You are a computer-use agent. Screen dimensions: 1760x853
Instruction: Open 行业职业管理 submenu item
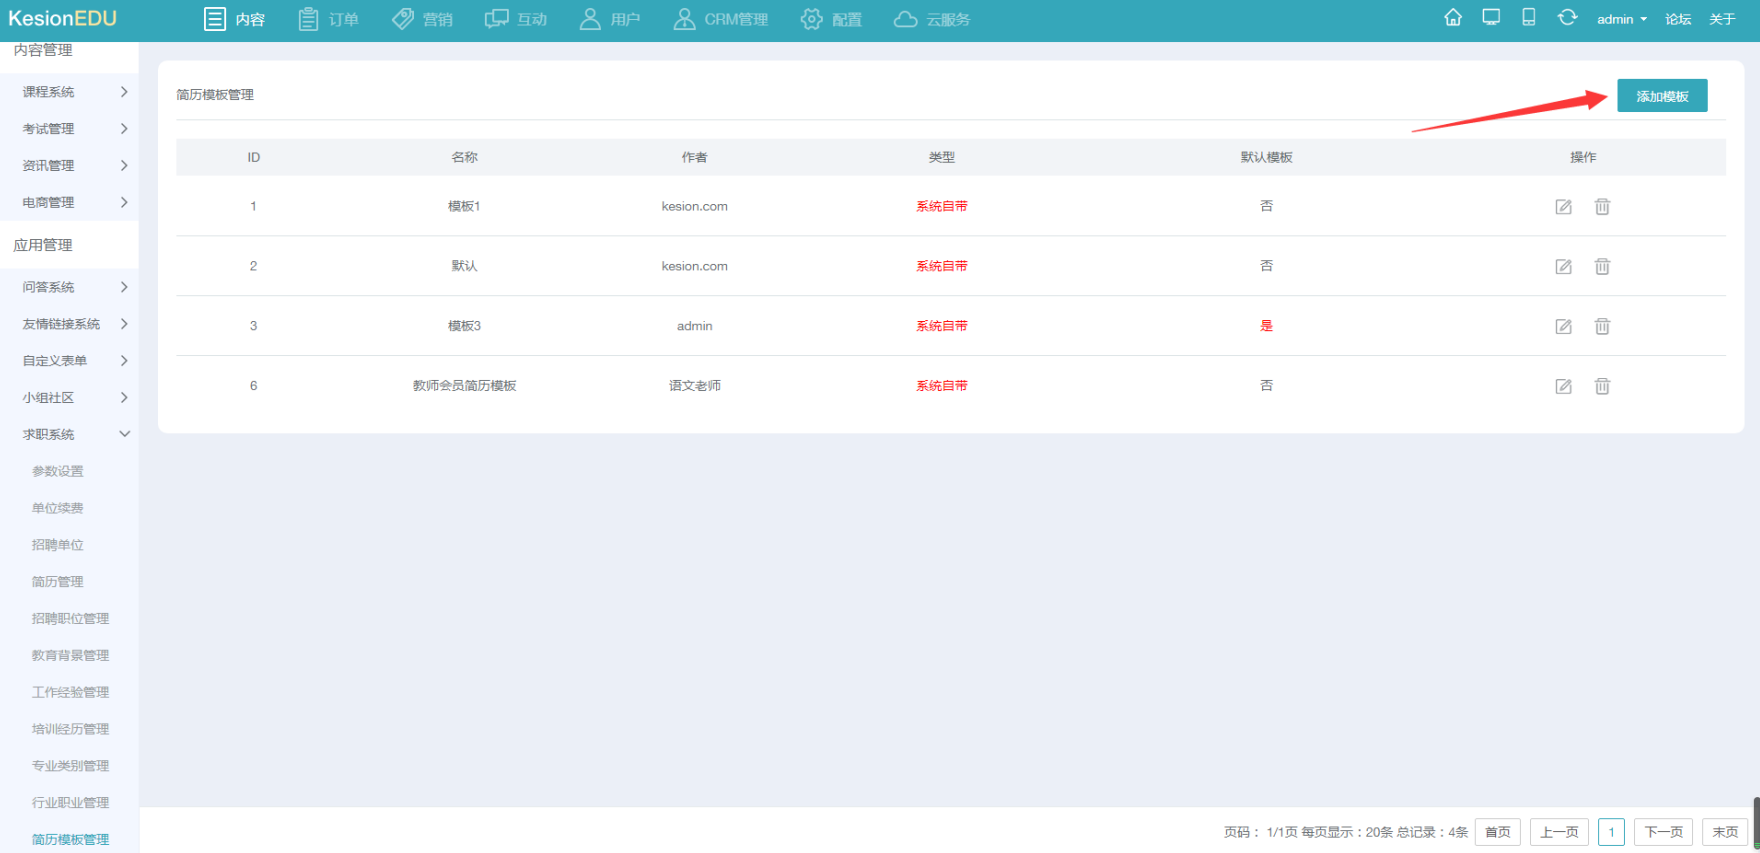(x=70, y=803)
